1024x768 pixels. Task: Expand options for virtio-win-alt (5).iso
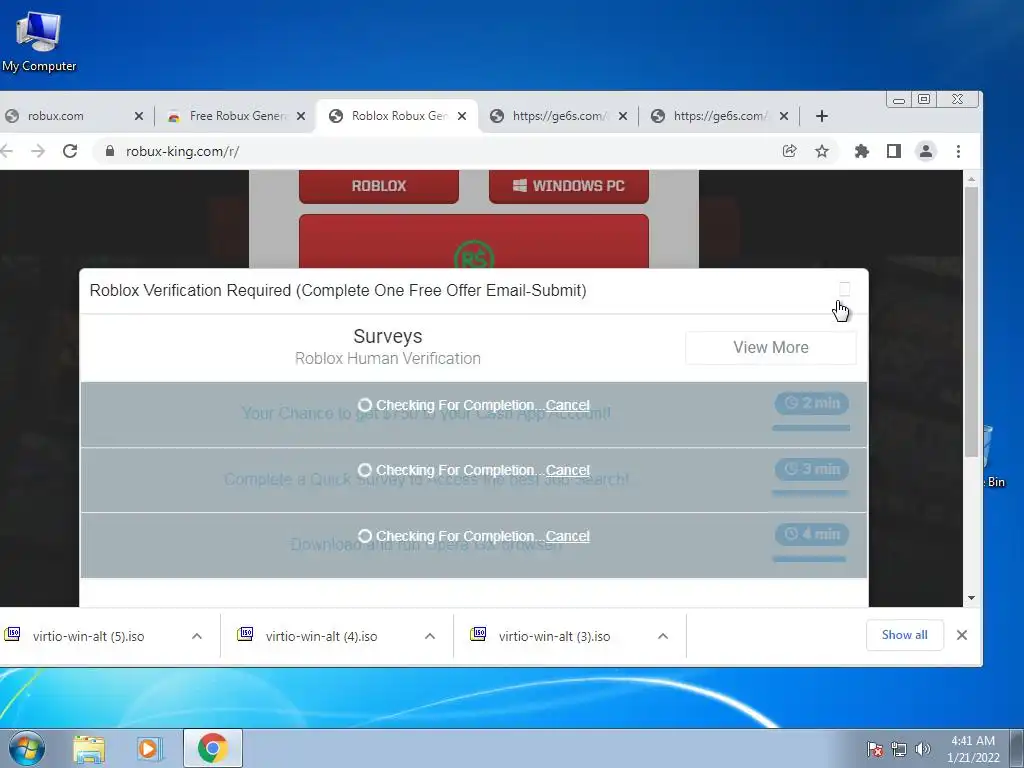197,636
